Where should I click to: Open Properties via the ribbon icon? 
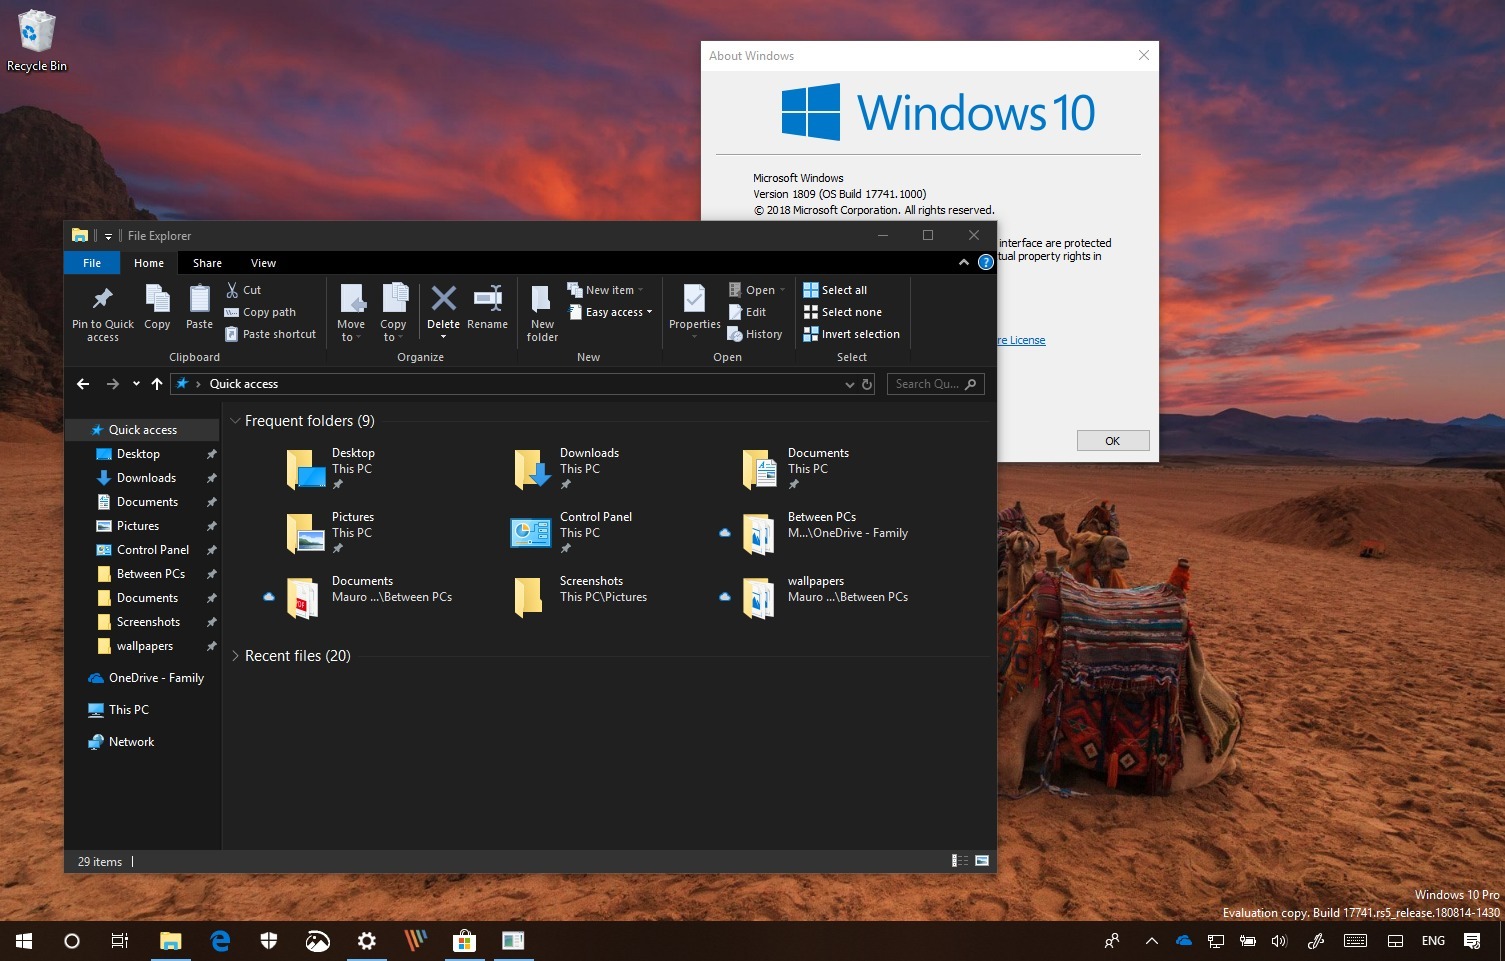tap(694, 310)
